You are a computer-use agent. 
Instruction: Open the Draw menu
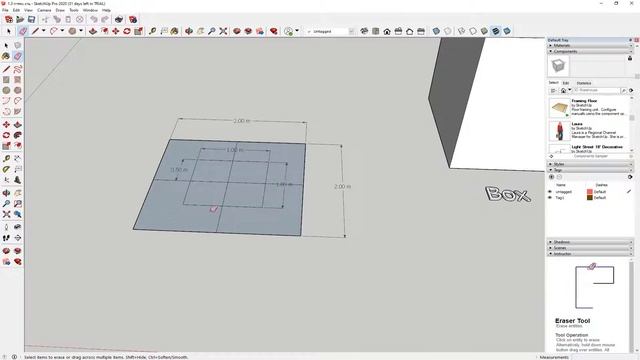(60, 10)
